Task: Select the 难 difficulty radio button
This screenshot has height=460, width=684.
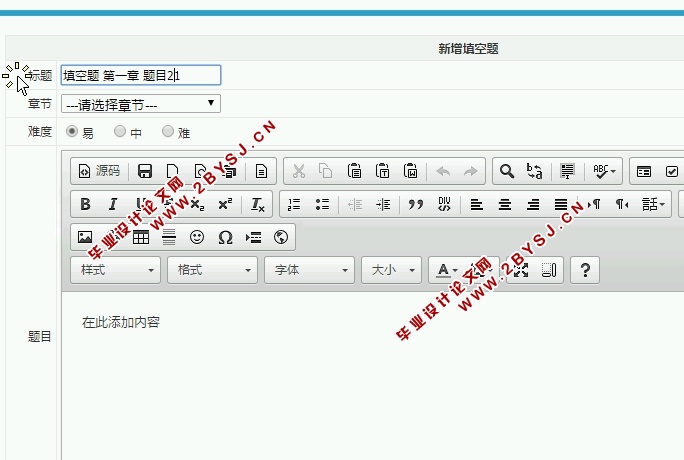Action: 168,131
